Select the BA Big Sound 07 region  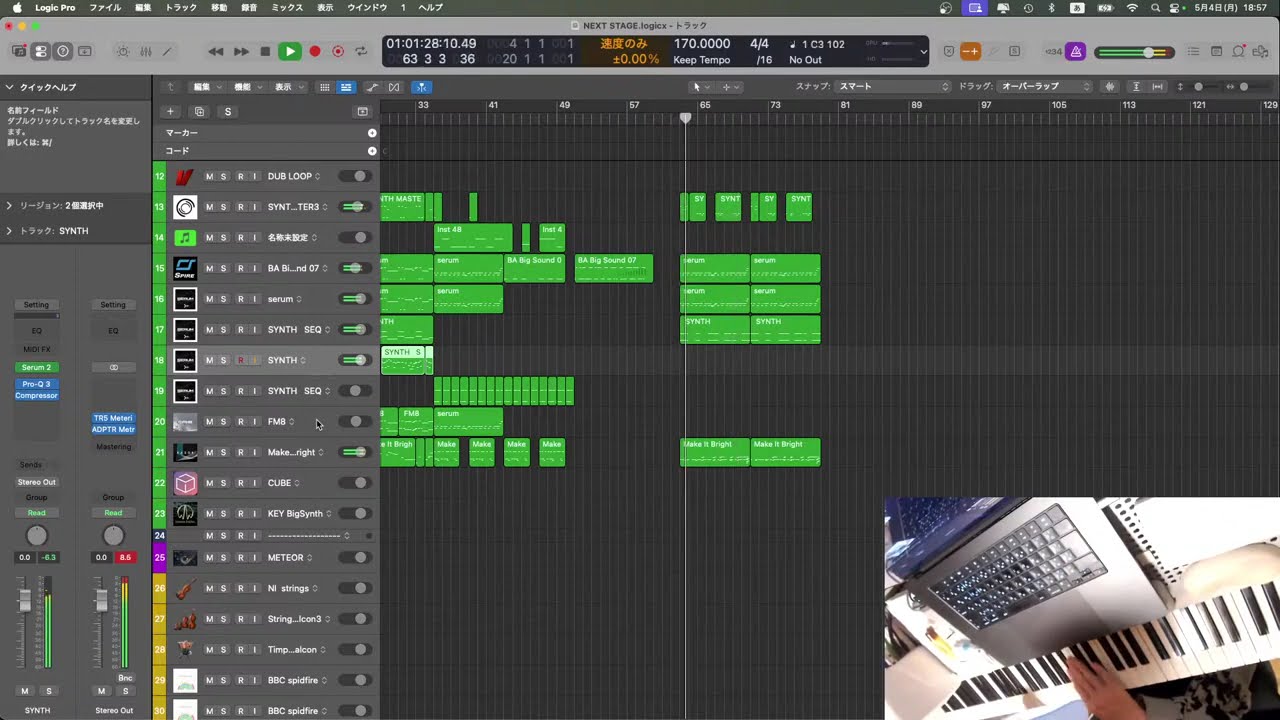pyautogui.click(x=614, y=268)
